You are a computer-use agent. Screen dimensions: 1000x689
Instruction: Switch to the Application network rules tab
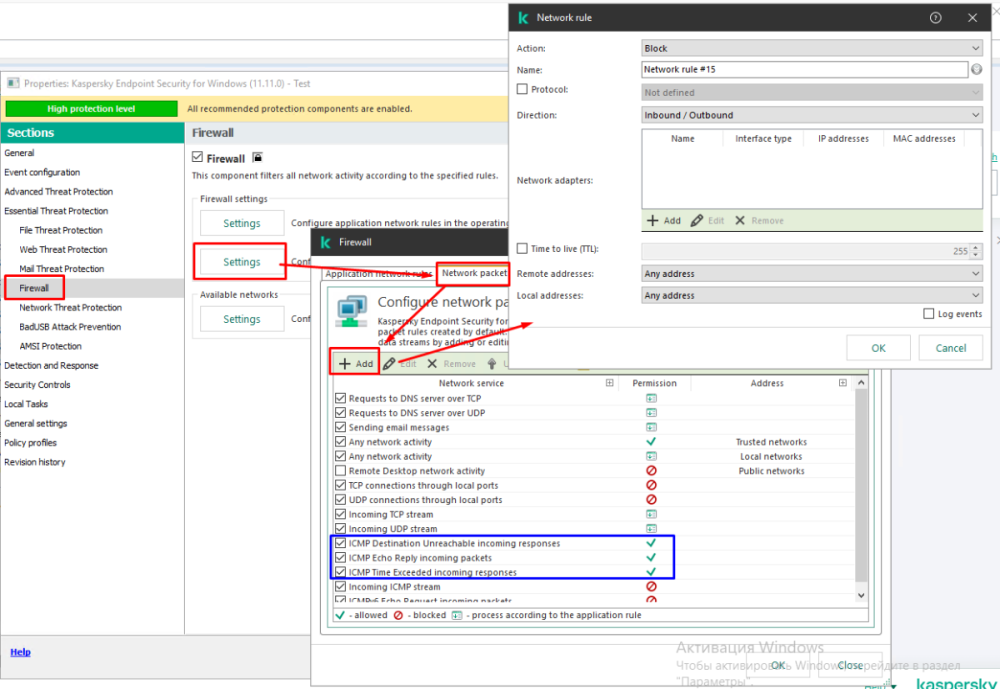click(375, 274)
